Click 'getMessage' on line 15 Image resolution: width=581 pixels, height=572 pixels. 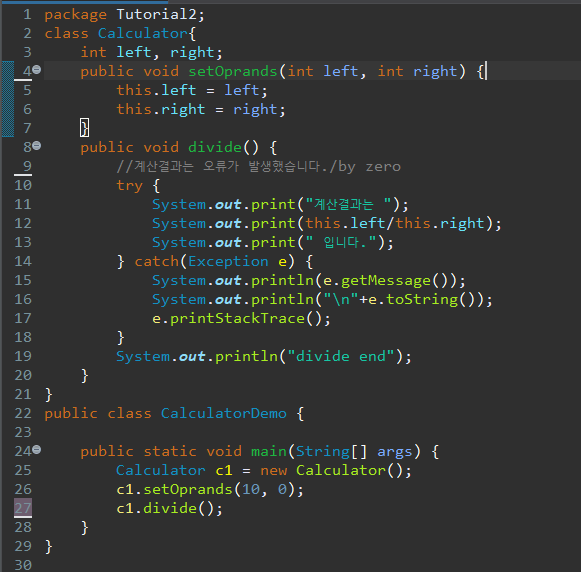click(x=386, y=281)
